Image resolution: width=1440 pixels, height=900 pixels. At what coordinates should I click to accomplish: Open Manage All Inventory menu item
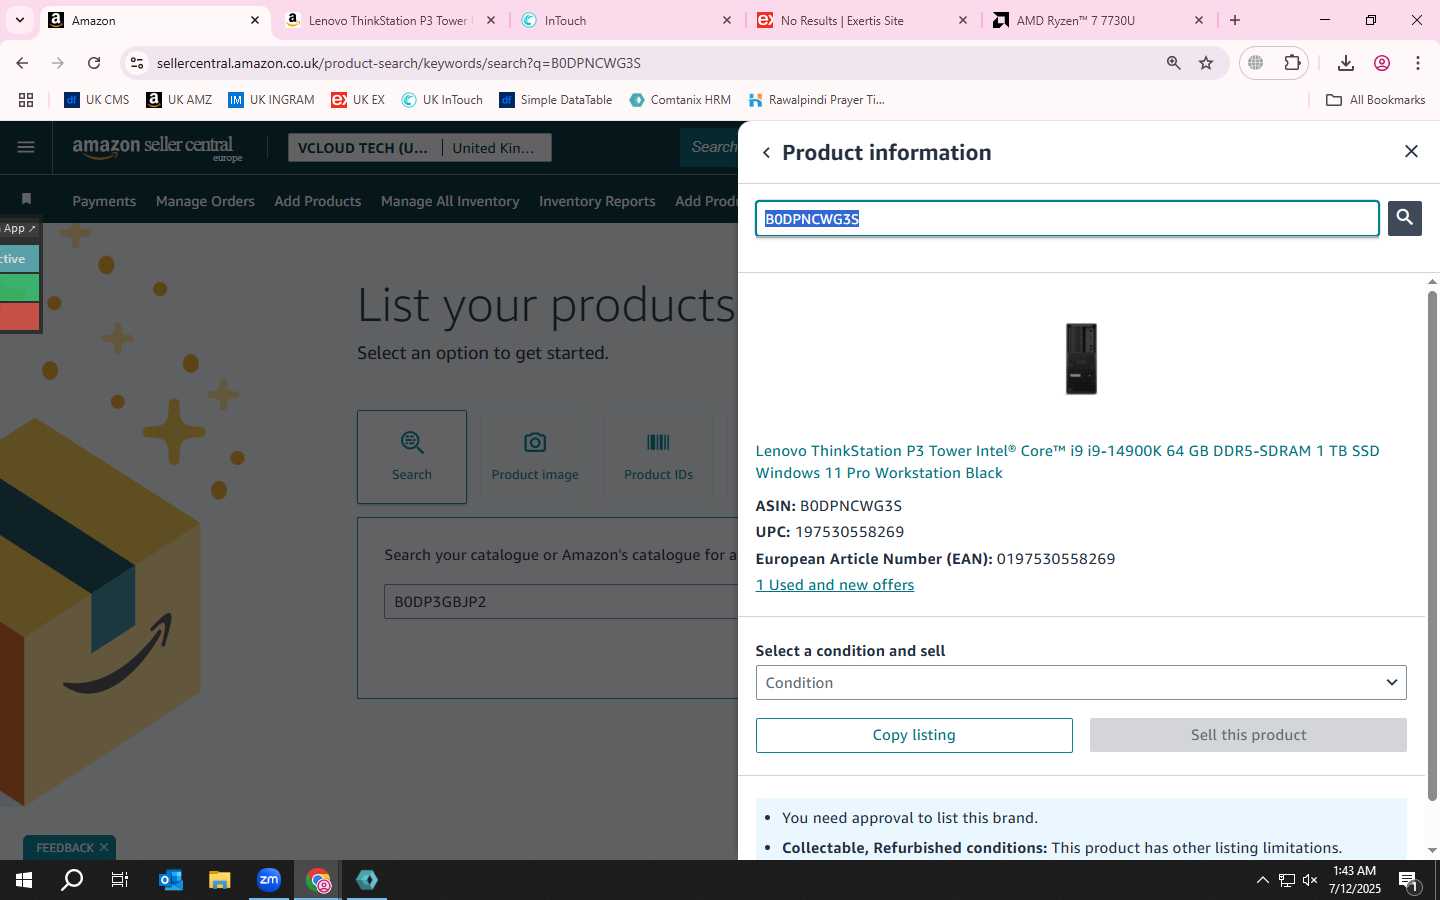coord(450,201)
